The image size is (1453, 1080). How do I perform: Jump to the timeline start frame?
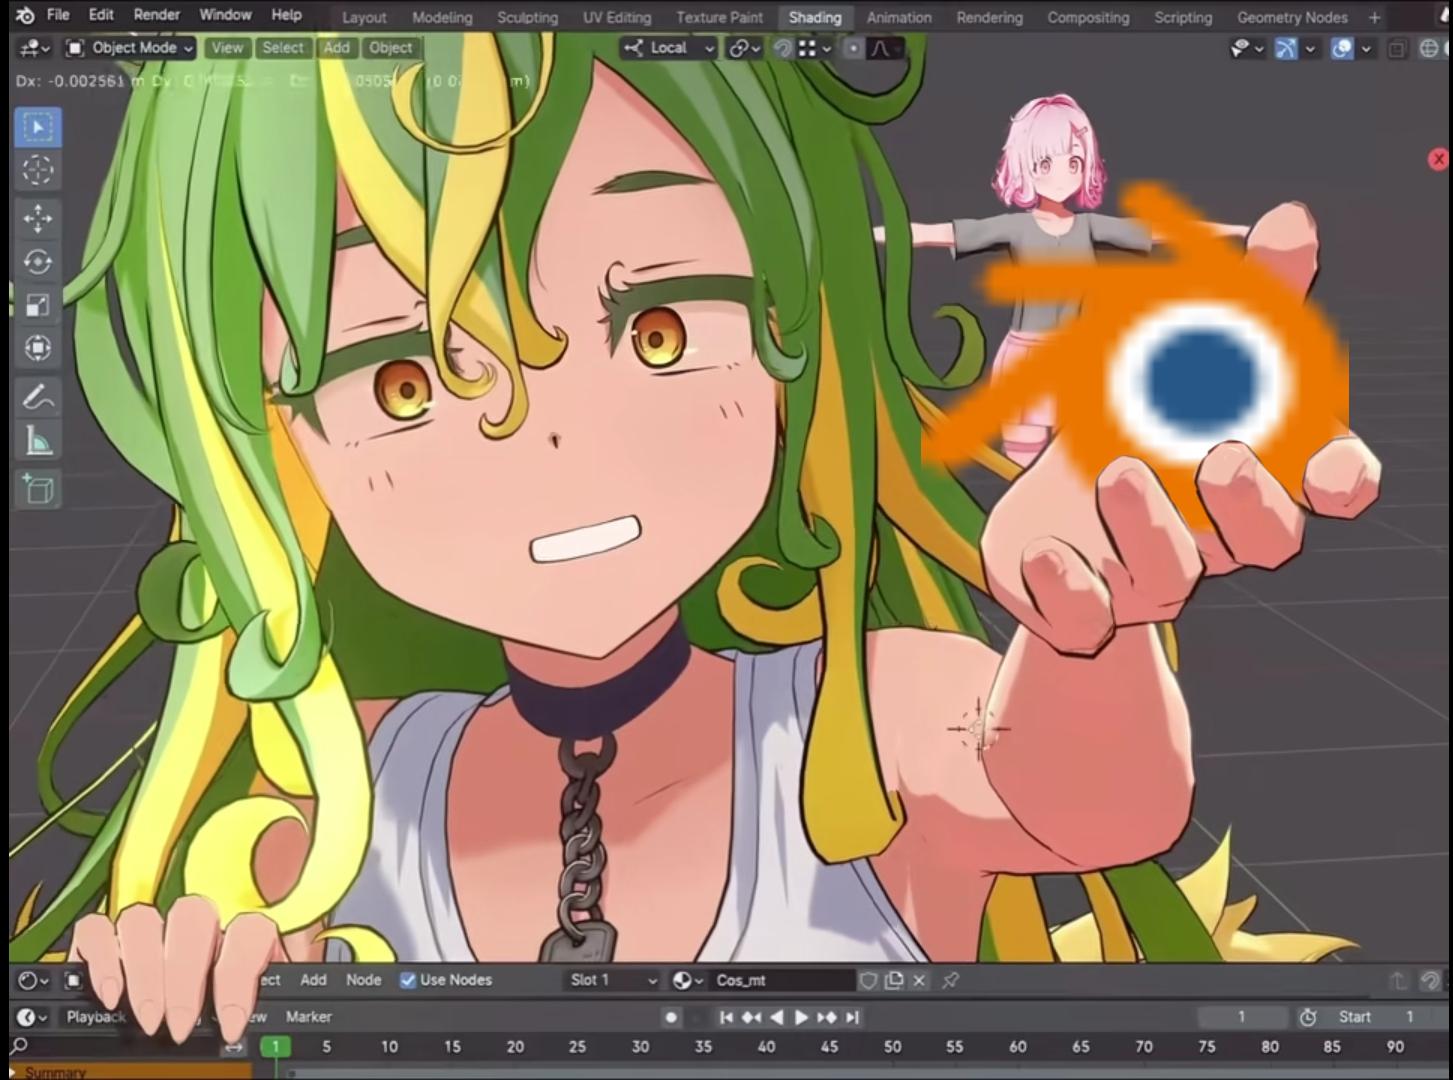(x=727, y=1017)
